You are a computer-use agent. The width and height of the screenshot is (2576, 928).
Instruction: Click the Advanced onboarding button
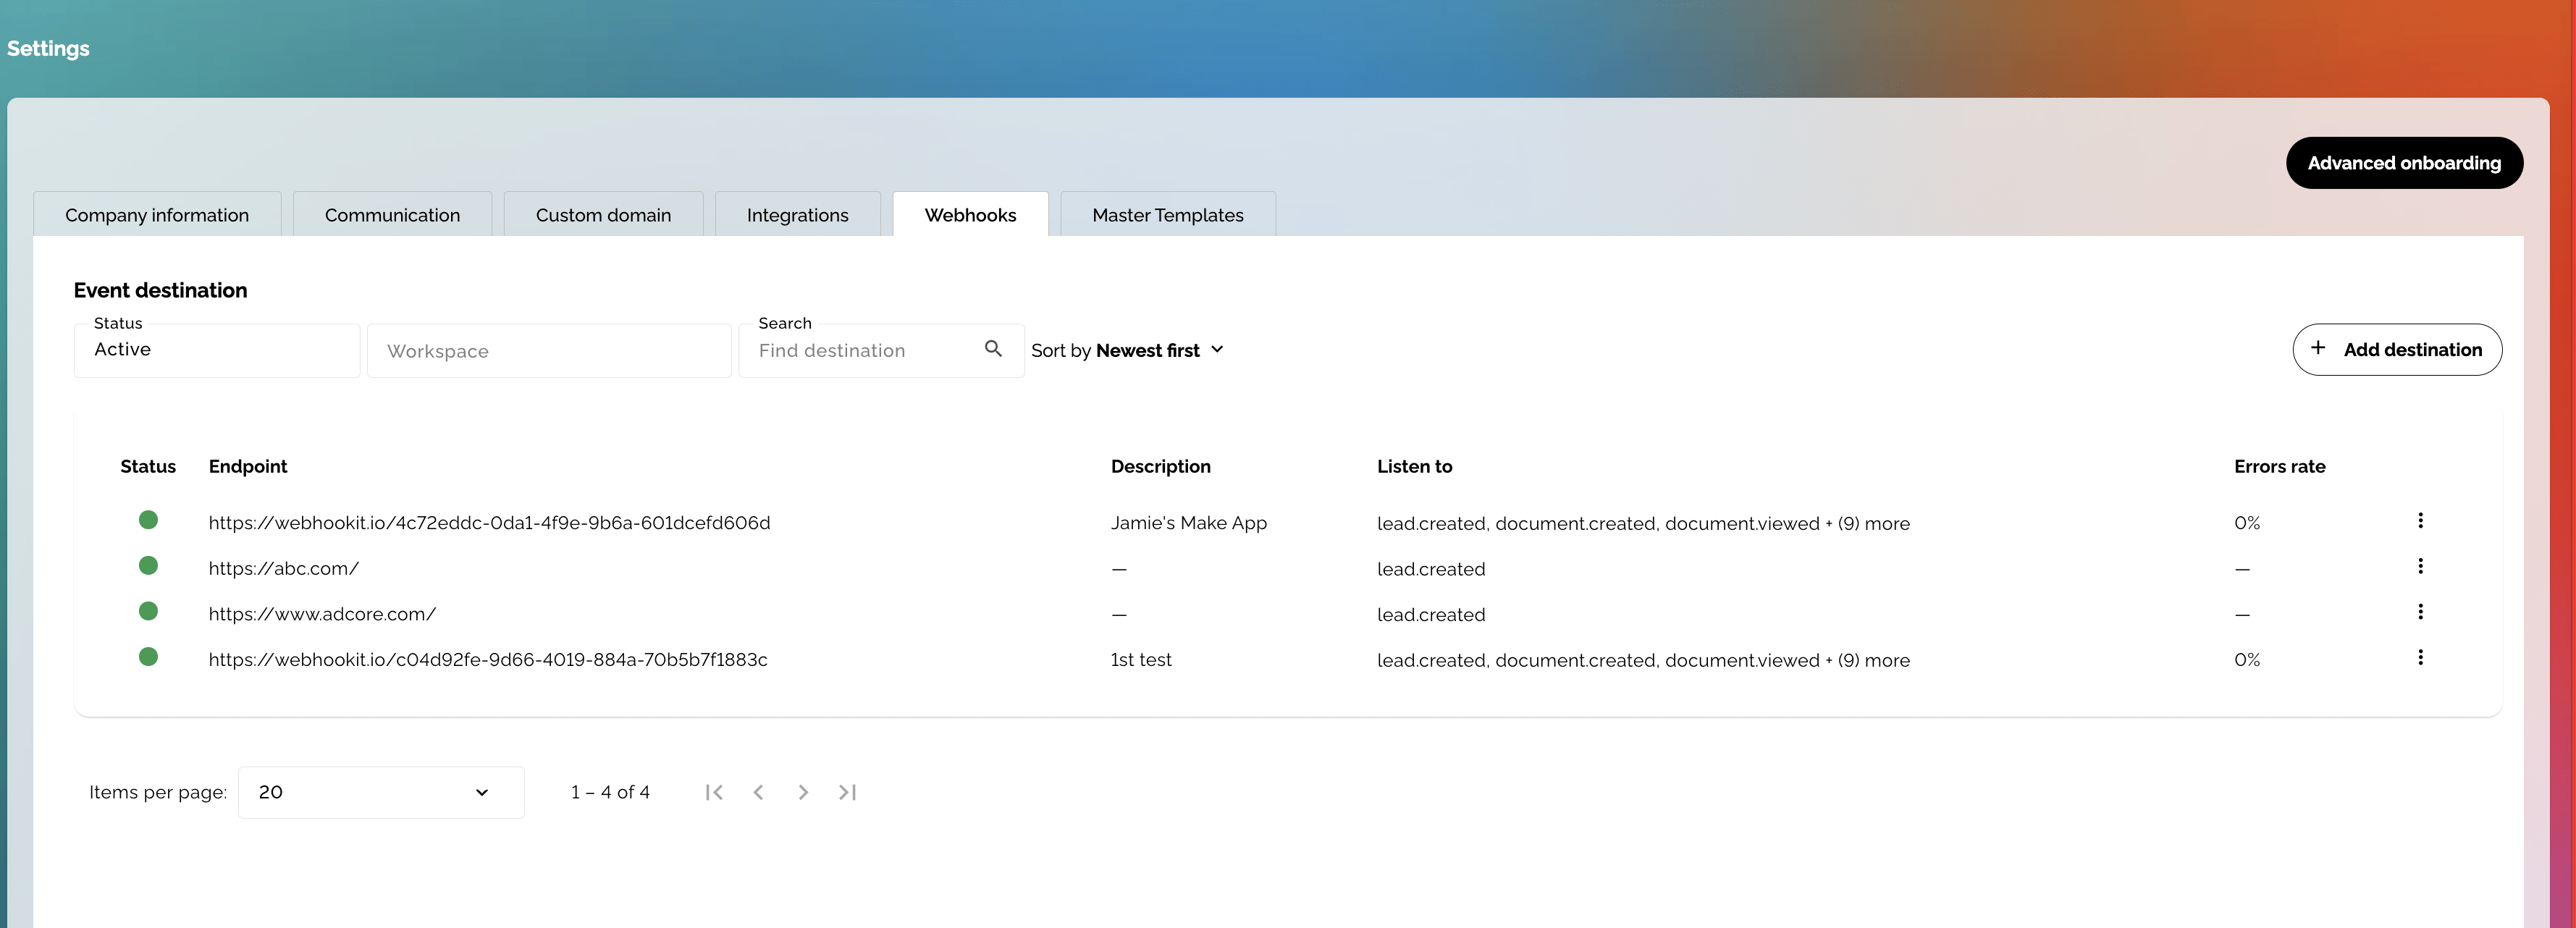tap(2403, 163)
